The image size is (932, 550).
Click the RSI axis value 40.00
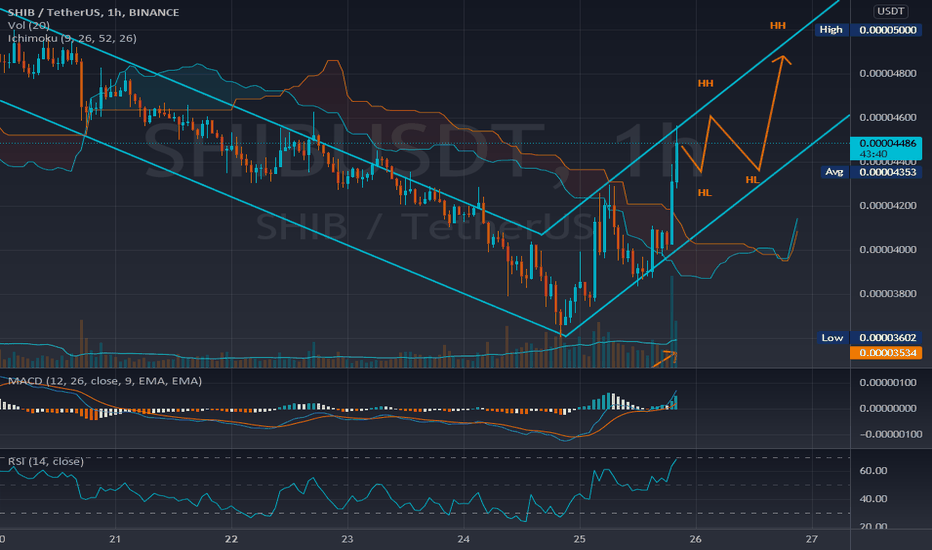(x=873, y=499)
